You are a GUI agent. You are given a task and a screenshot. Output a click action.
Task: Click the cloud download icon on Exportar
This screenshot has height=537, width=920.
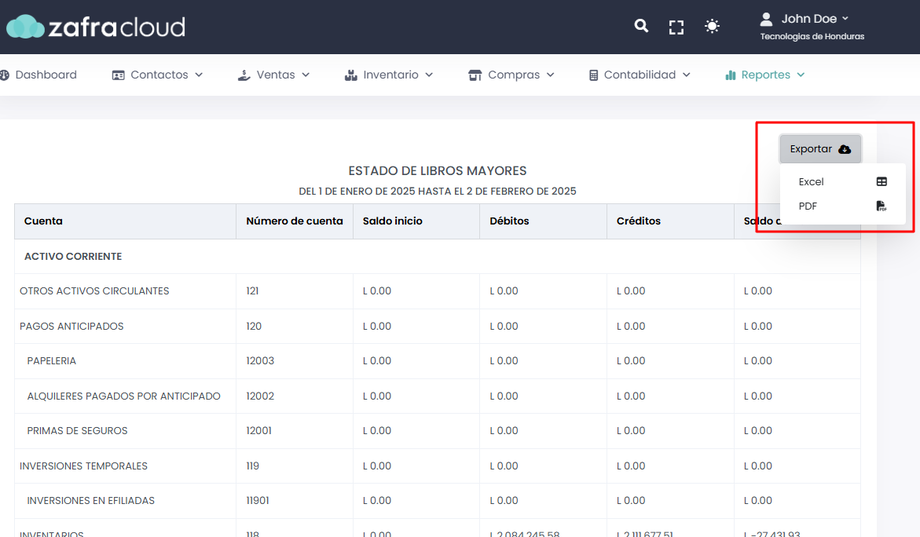pos(844,149)
